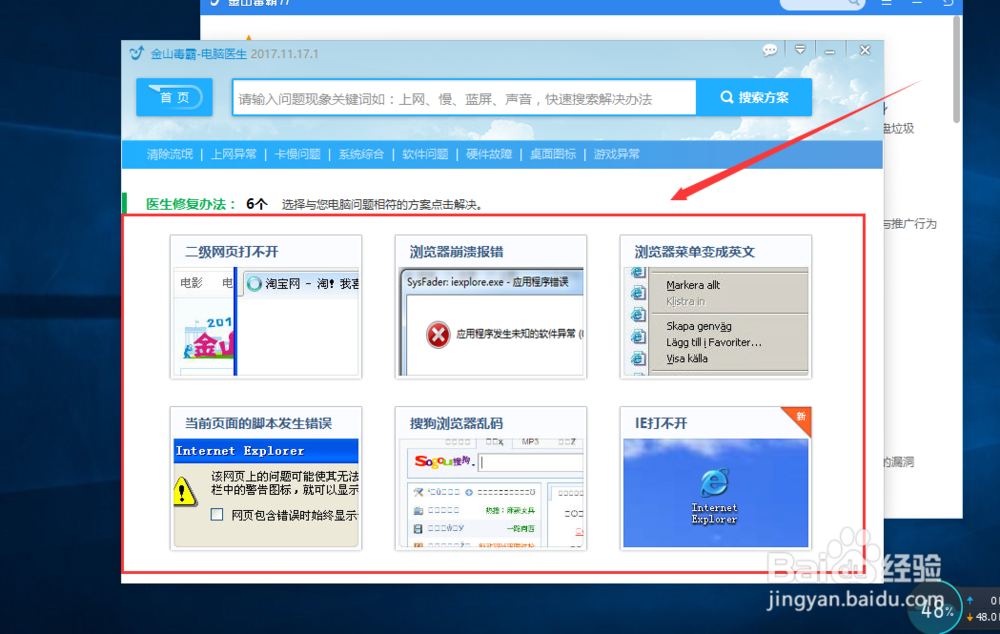
Task: Click the 48% memory floating ball
Action: click(936, 609)
